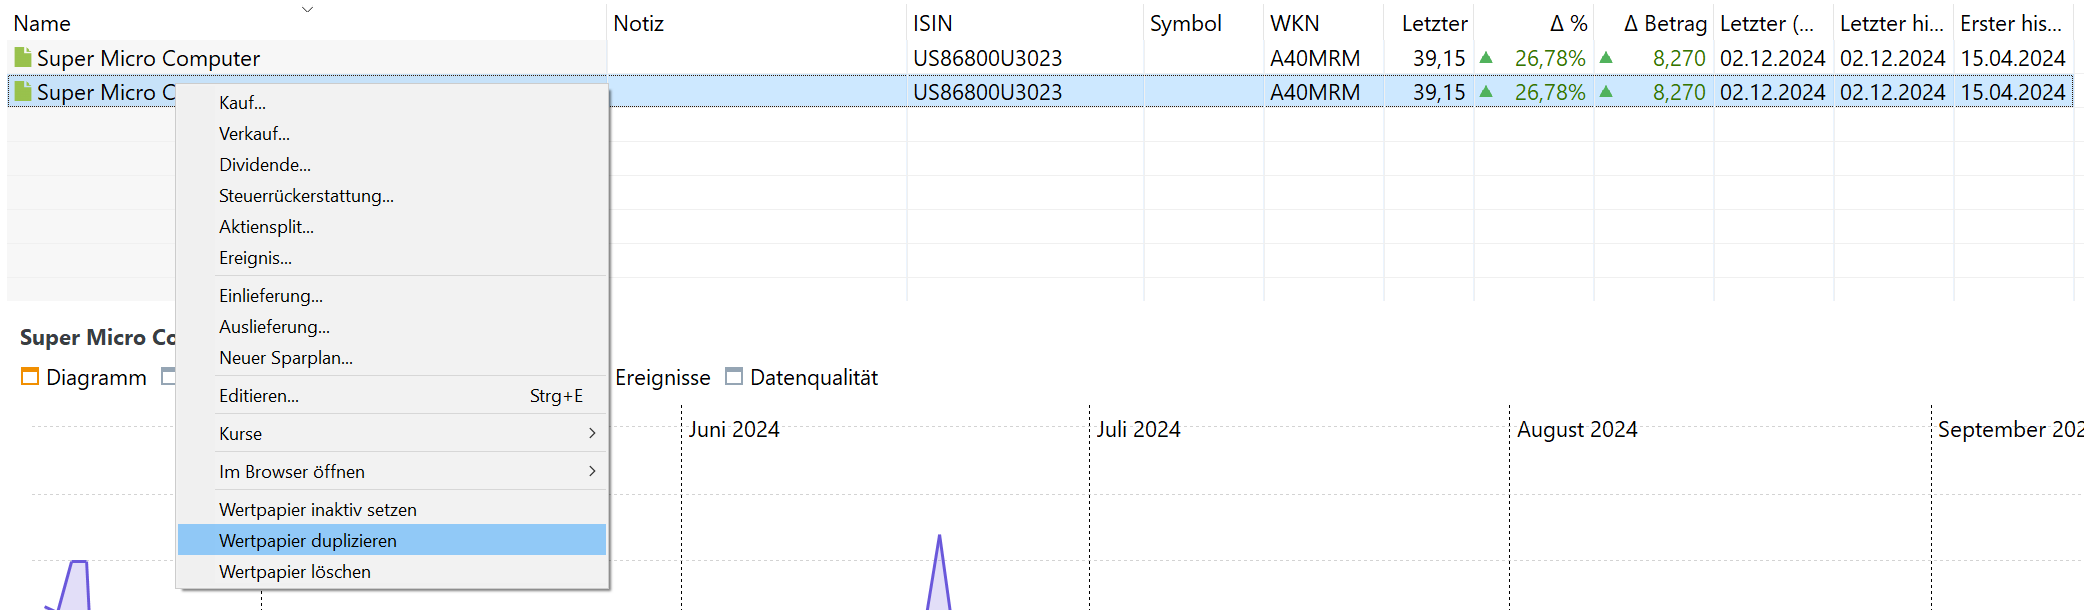2084x610 pixels.
Task: Click WKN A40MRM in the first row
Action: 1315,59
